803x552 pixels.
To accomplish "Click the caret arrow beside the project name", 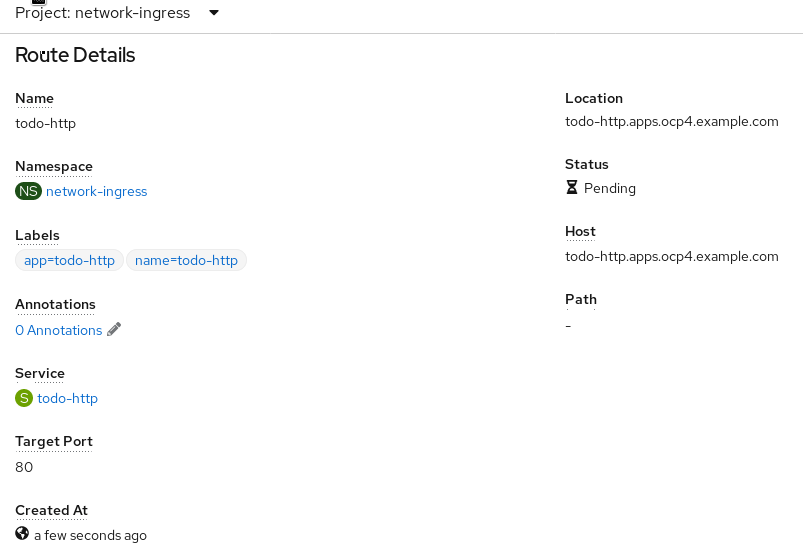I will click(214, 13).
